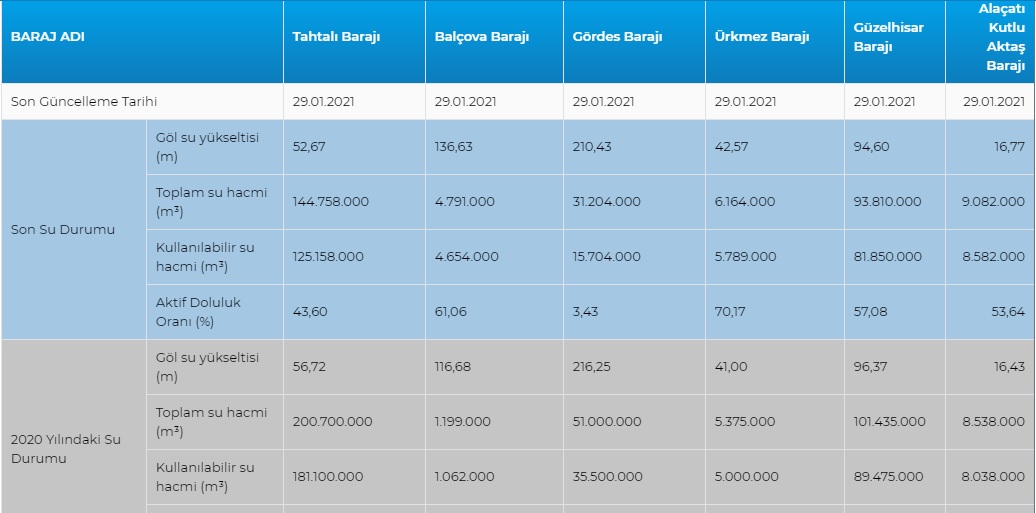
Task: Select Balçova's 4.791.000 total volume cell
Action: point(464,201)
